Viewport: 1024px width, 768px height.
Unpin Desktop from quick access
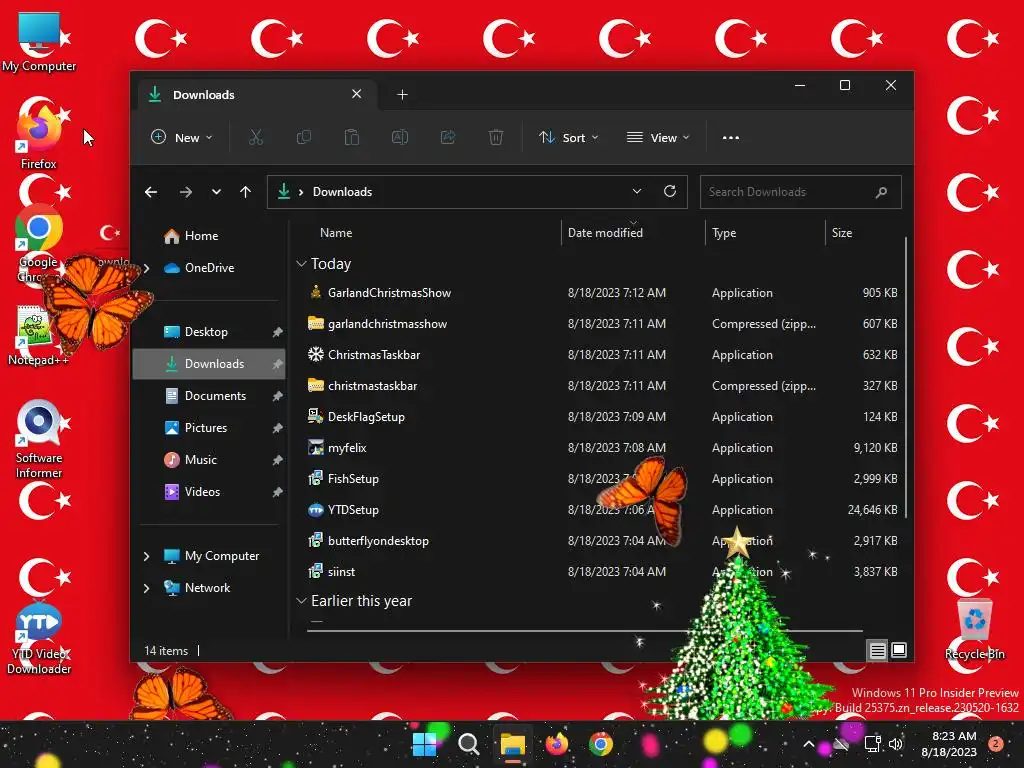(278, 332)
